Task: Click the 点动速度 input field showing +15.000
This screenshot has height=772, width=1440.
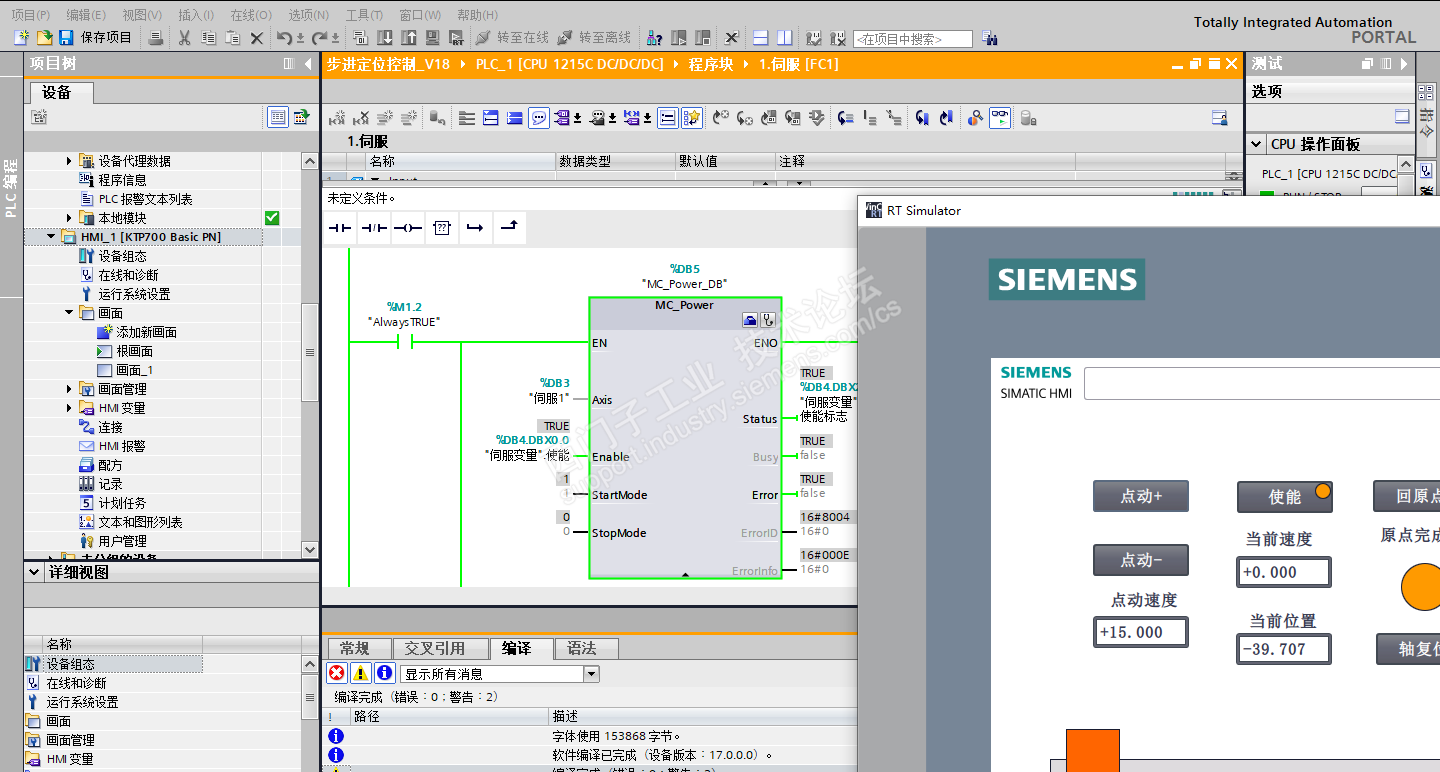Action: click(x=1141, y=632)
